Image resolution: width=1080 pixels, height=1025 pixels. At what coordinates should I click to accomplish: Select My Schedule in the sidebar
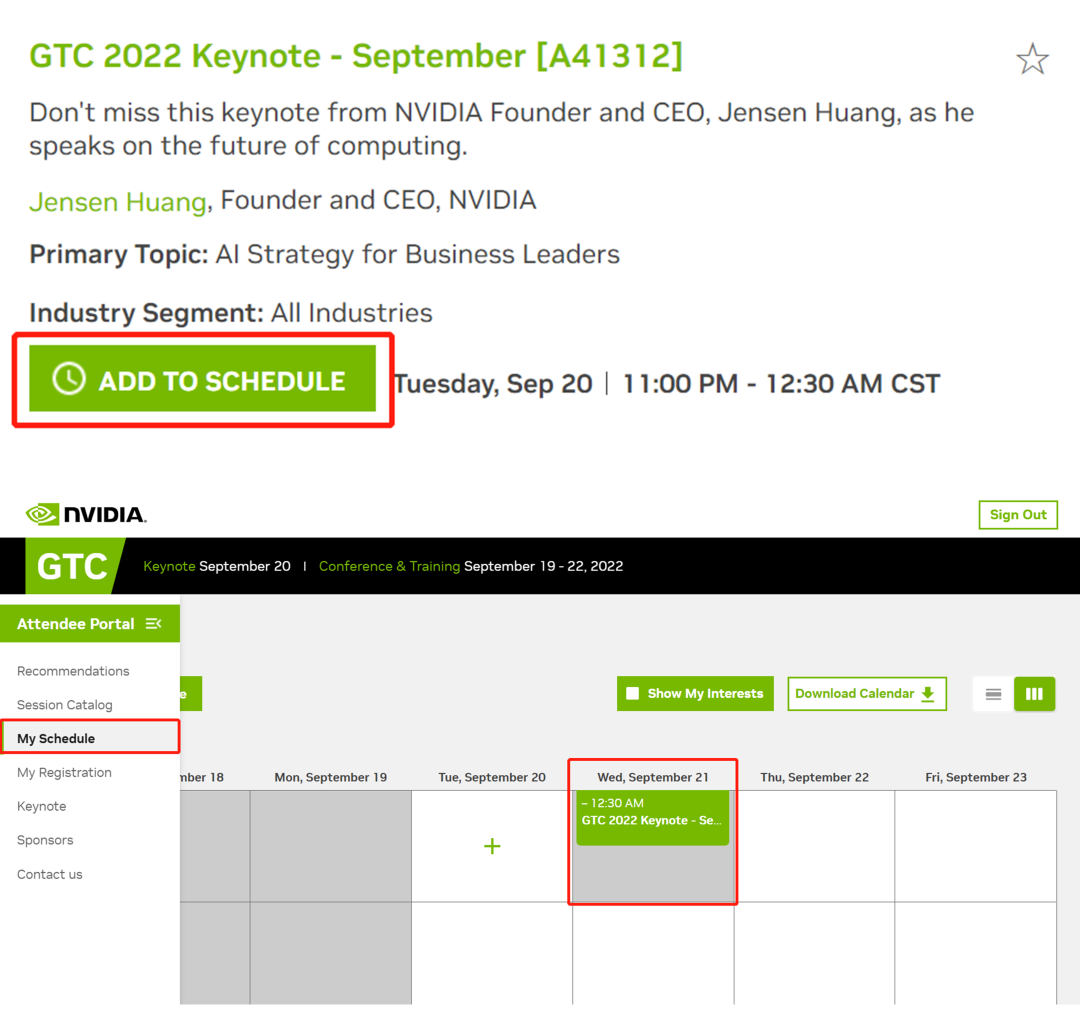pos(56,739)
